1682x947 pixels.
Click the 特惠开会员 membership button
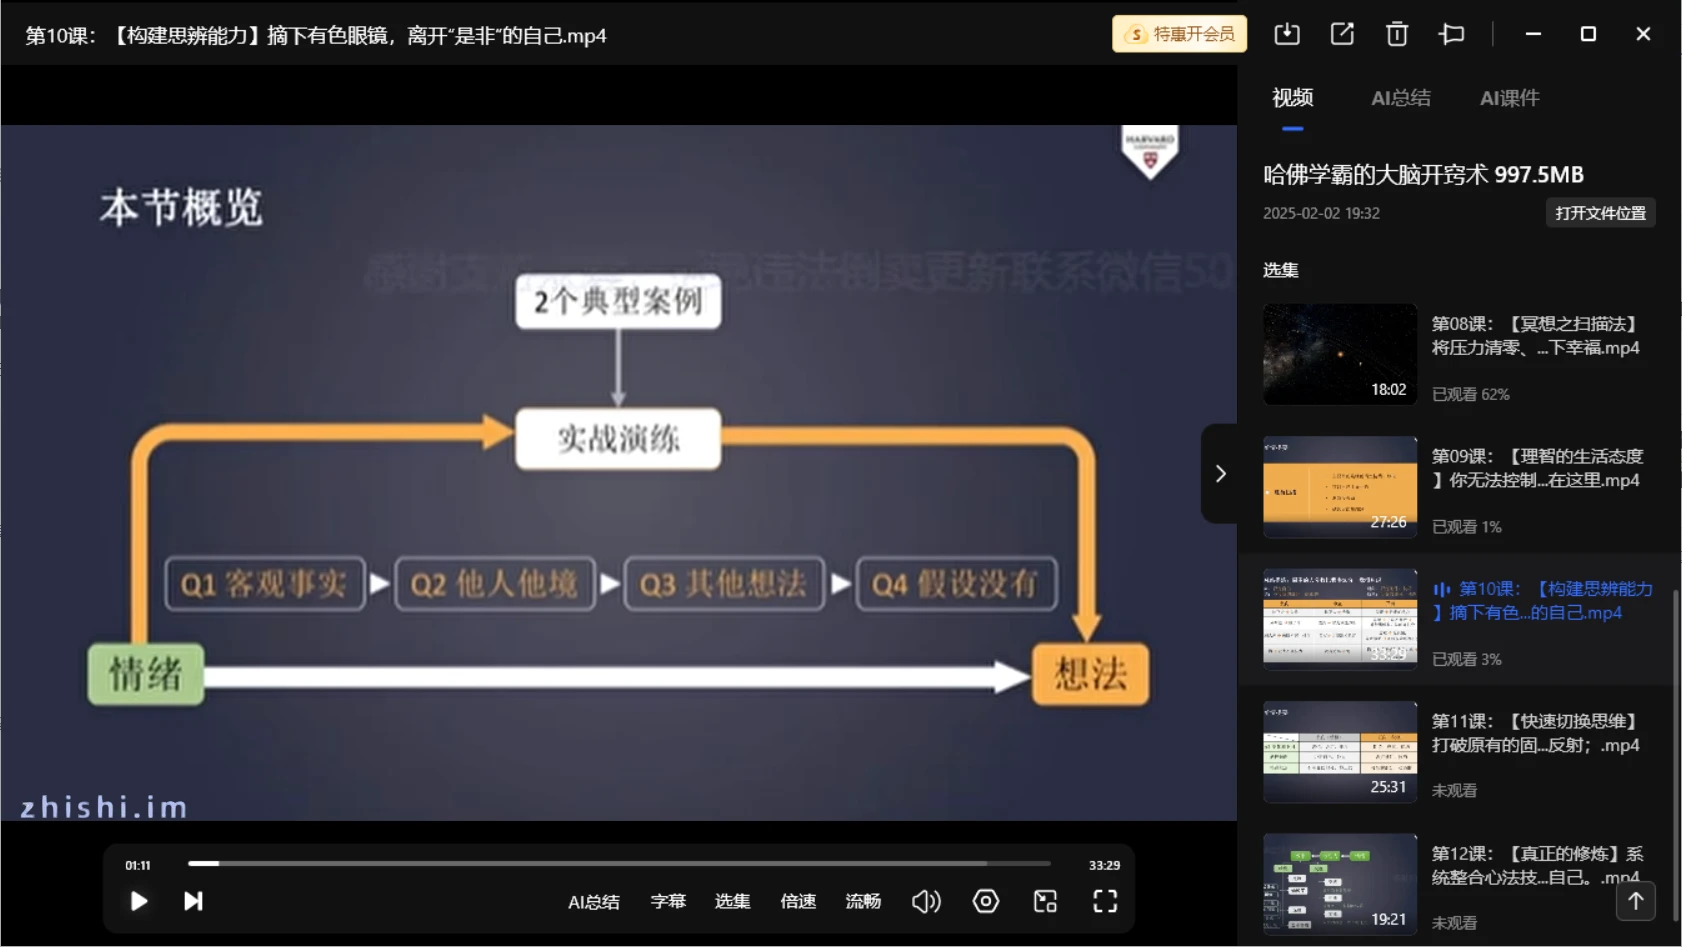(x=1179, y=34)
